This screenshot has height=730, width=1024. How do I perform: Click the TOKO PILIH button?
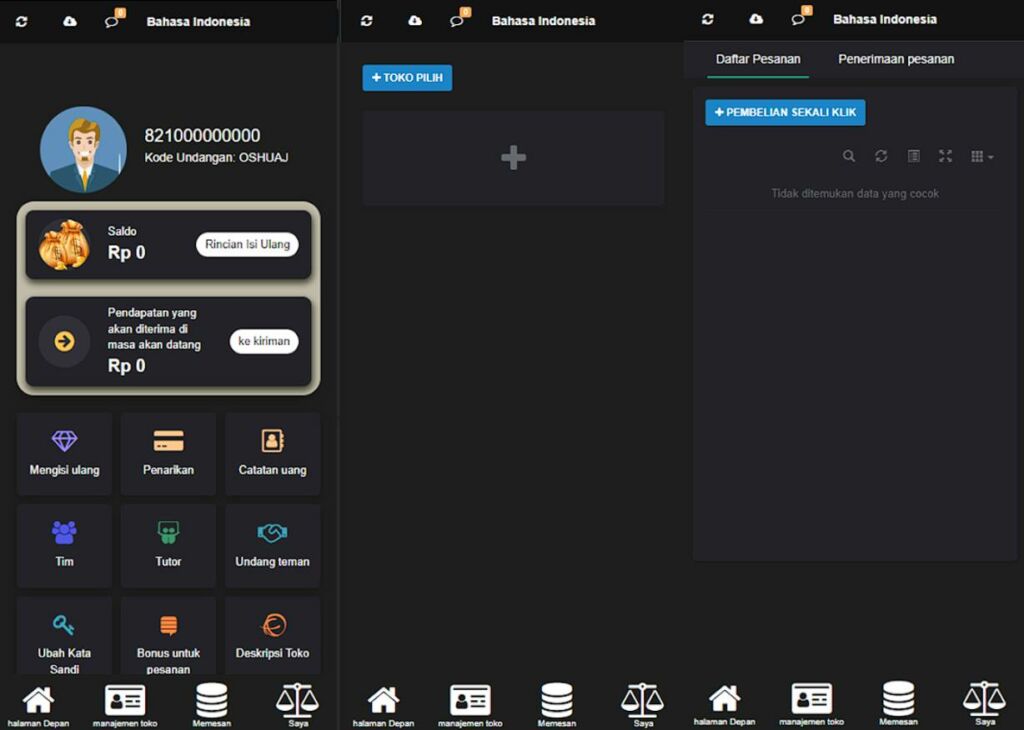click(407, 78)
